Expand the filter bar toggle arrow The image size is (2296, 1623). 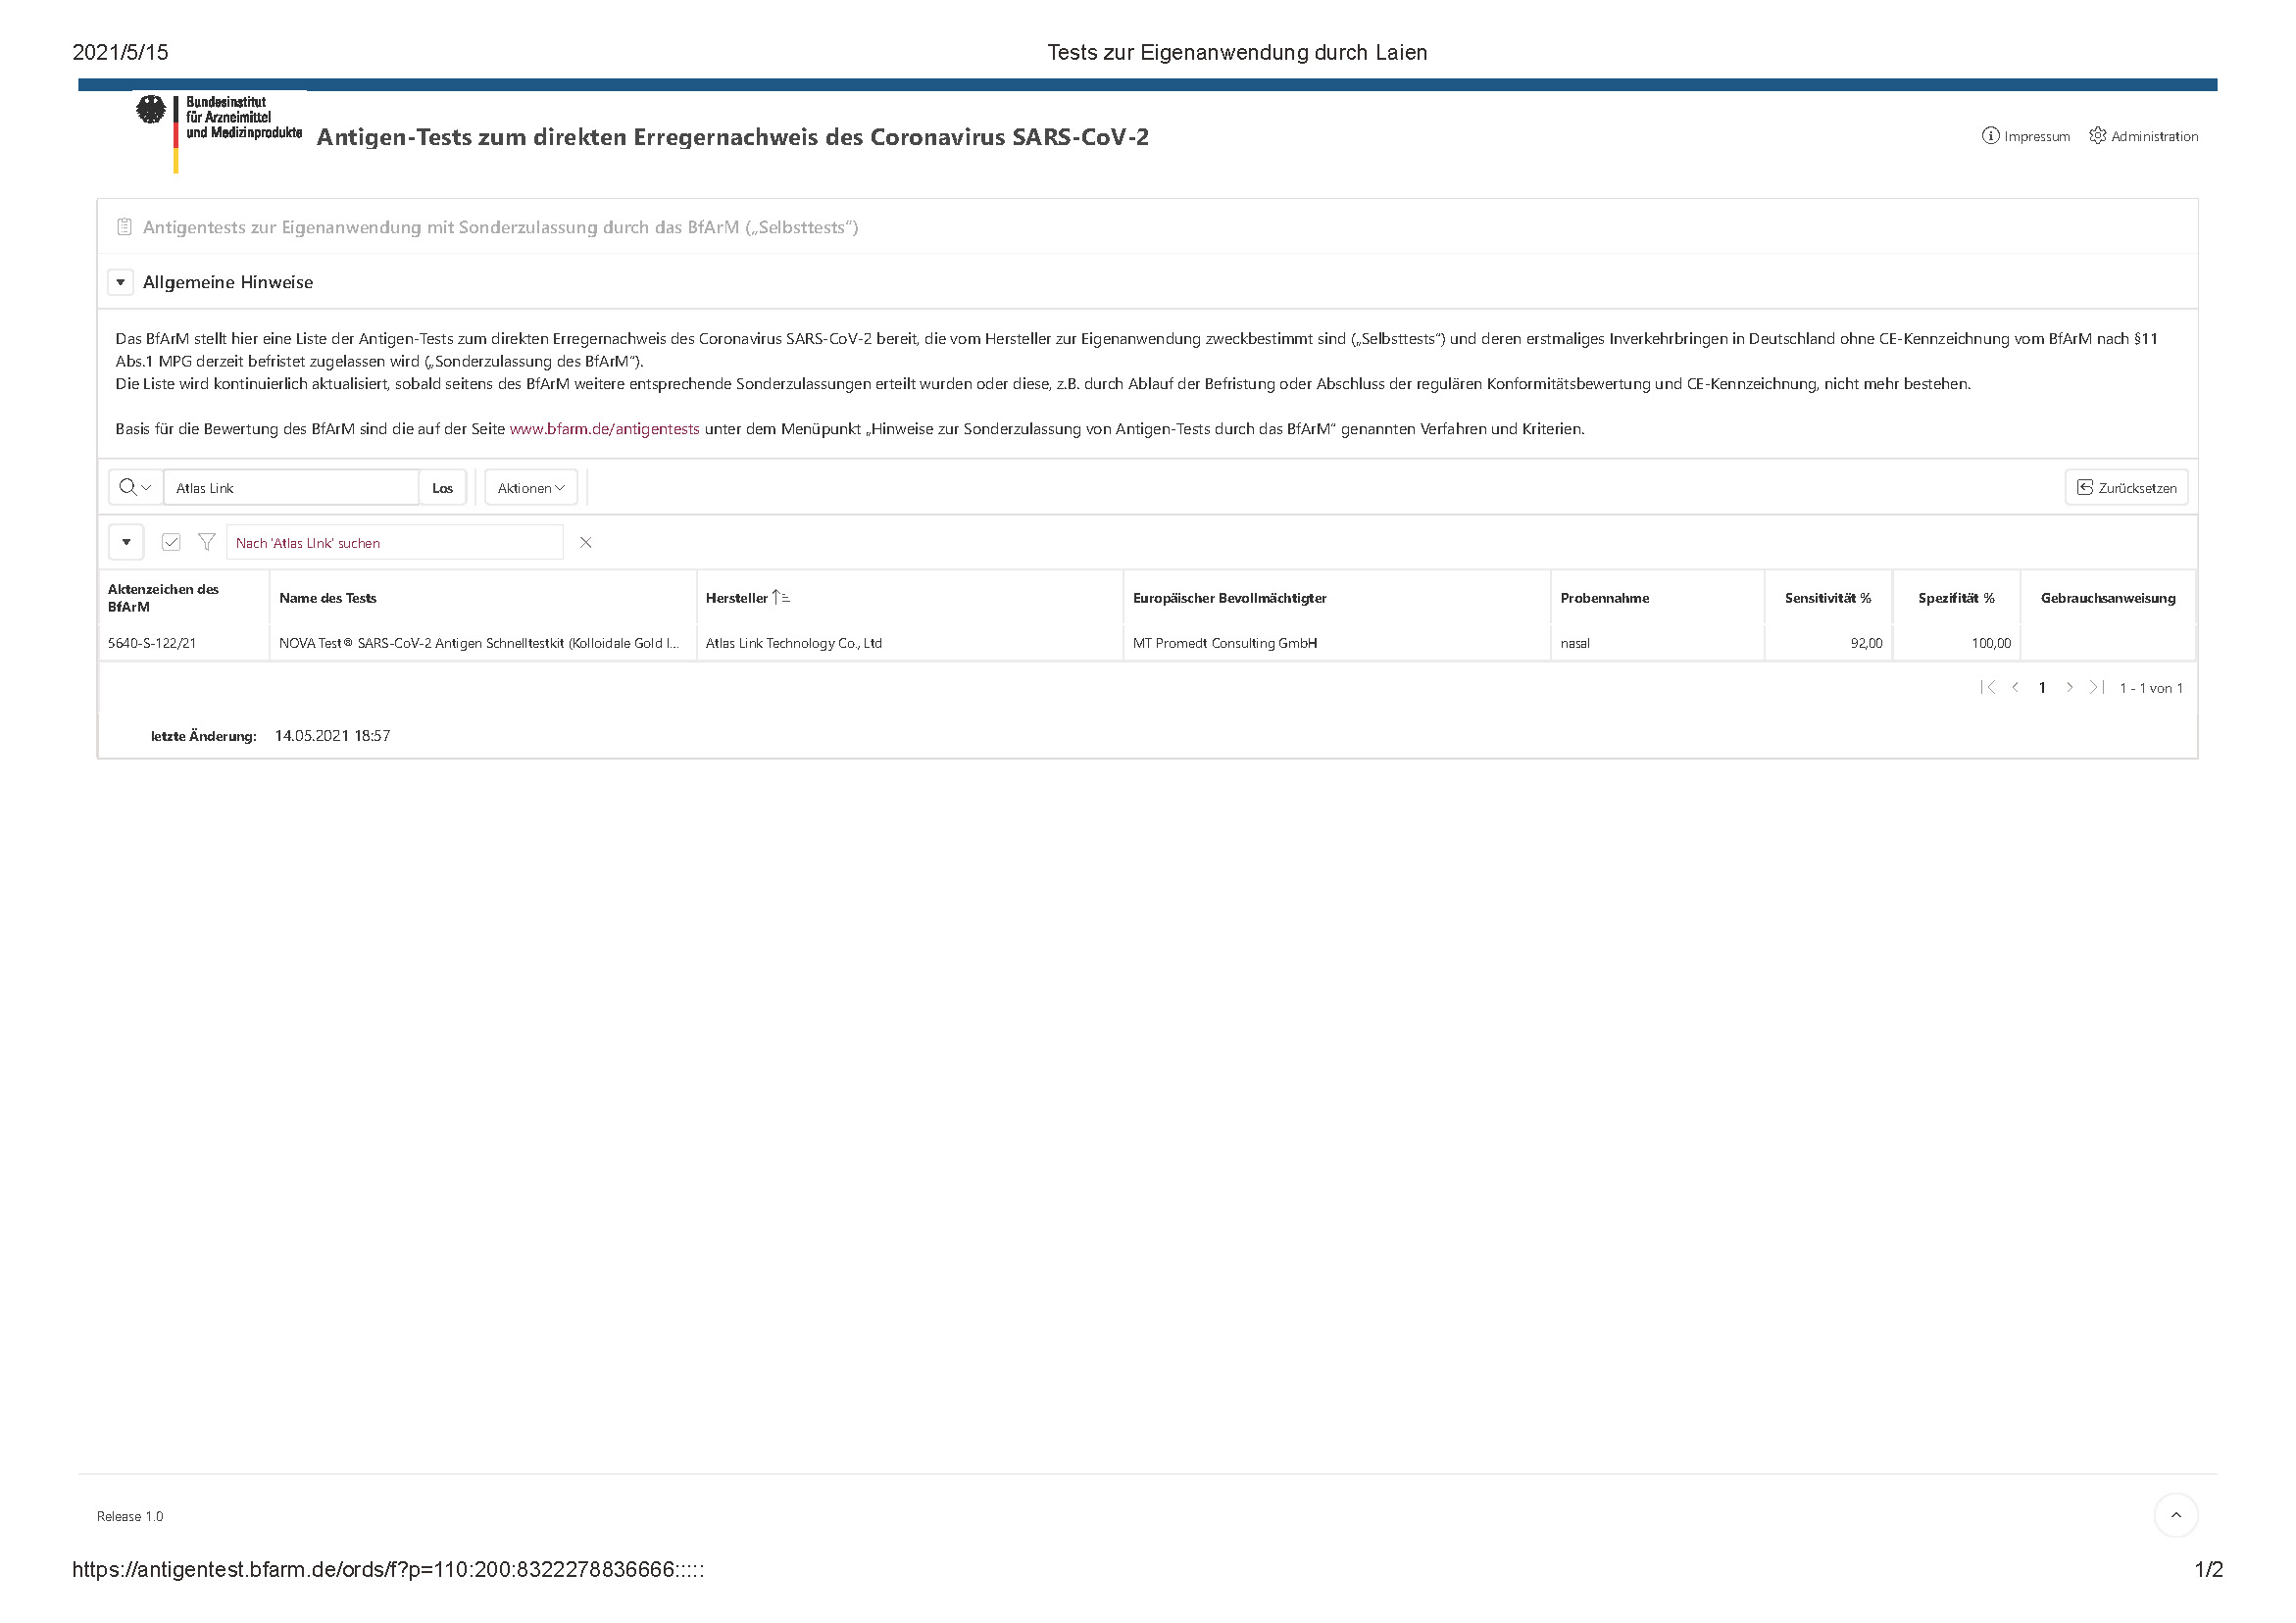pyautogui.click(x=126, y=542)
